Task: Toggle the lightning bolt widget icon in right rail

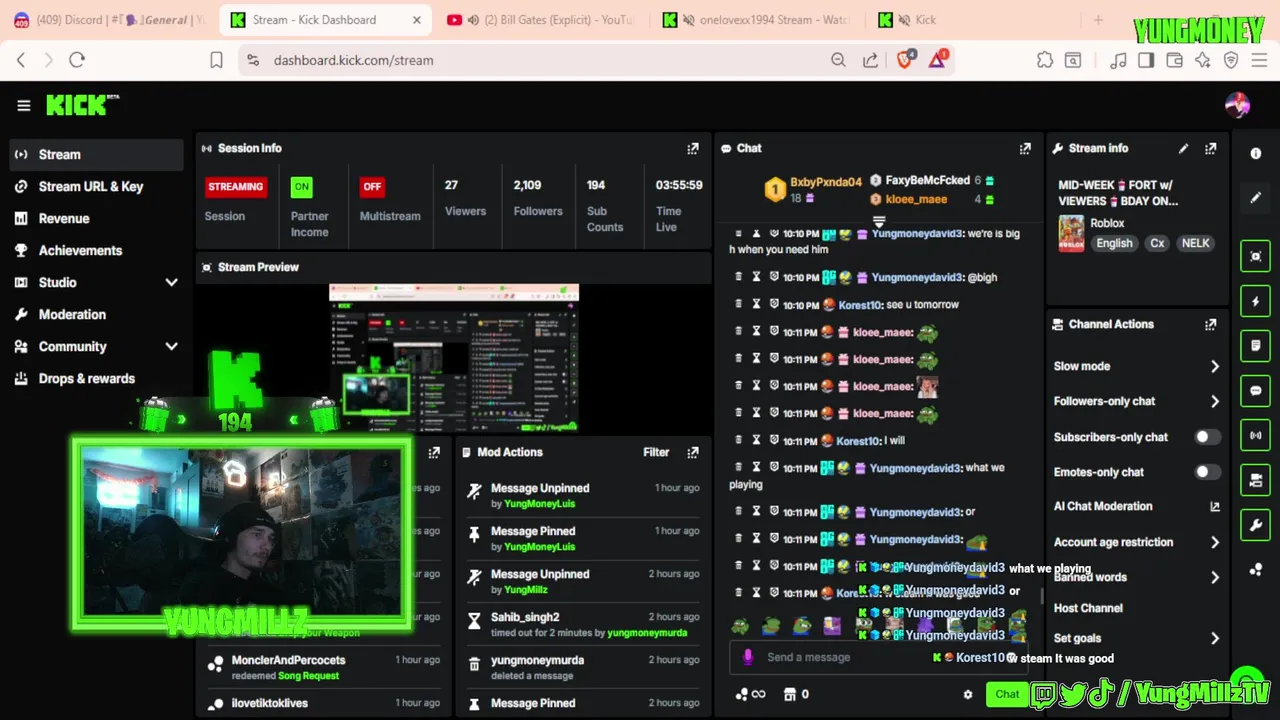Action: click(x=1256, y=301)
